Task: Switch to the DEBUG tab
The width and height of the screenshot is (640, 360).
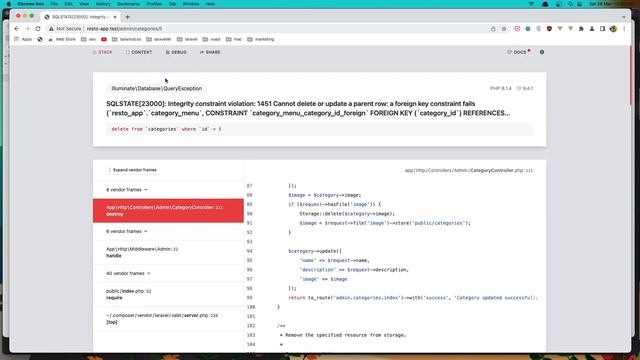Action: pyautogui.click(x=176, y=52)
